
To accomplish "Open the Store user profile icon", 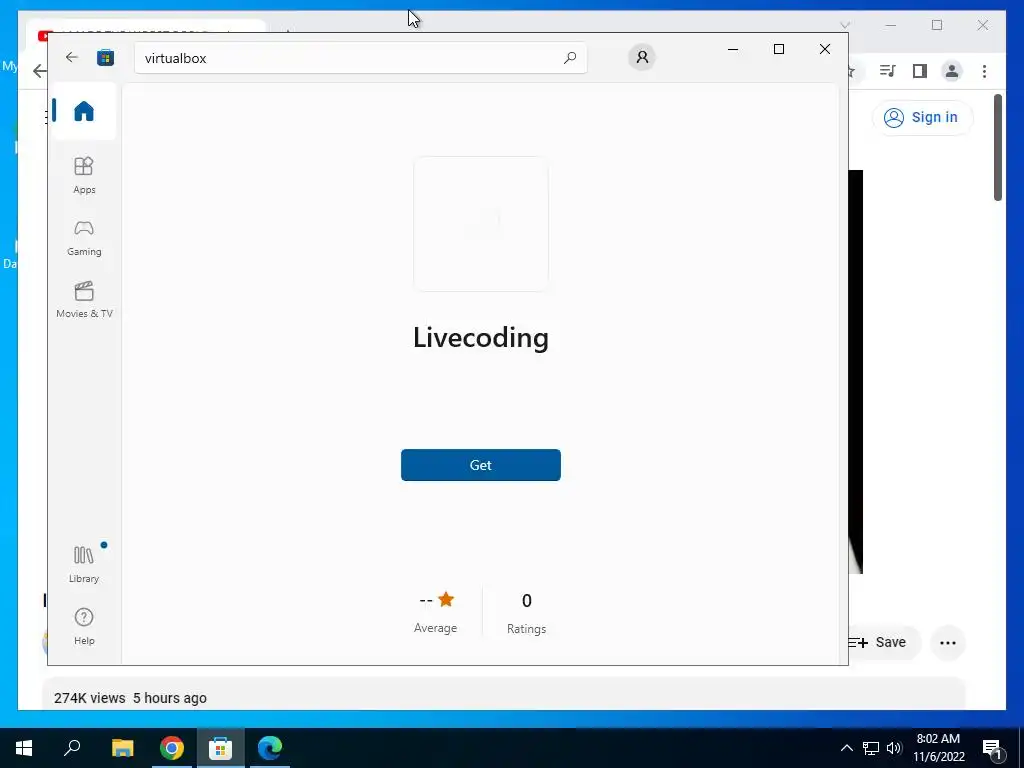I will (x=642, y=57).
